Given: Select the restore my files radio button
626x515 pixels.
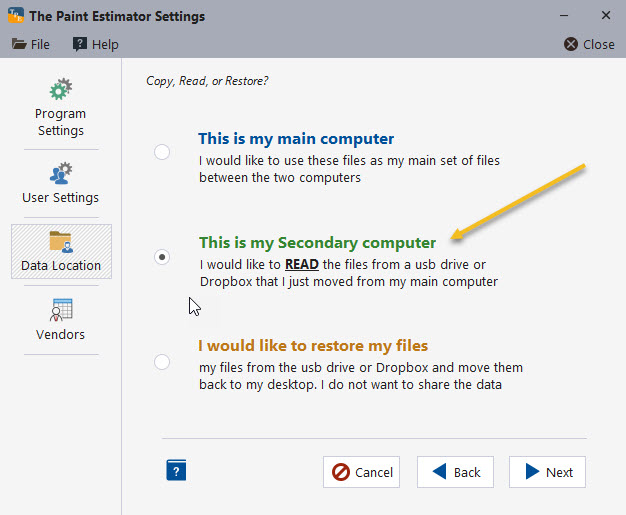Looking at the screenshot, I should (x=162, y=362).
